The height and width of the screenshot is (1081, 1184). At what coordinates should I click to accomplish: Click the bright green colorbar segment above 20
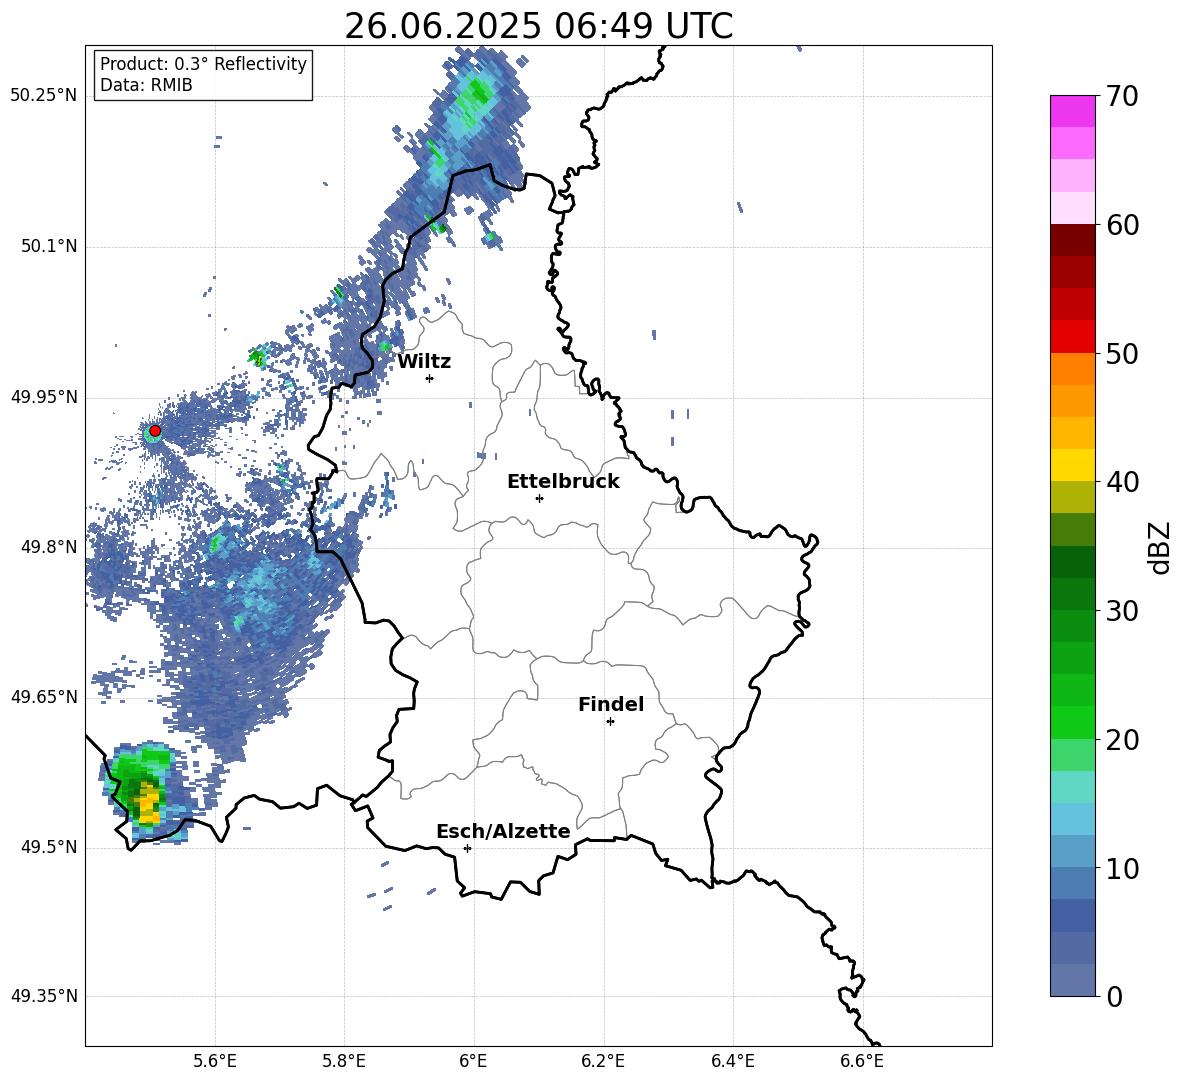(1072, 722)
